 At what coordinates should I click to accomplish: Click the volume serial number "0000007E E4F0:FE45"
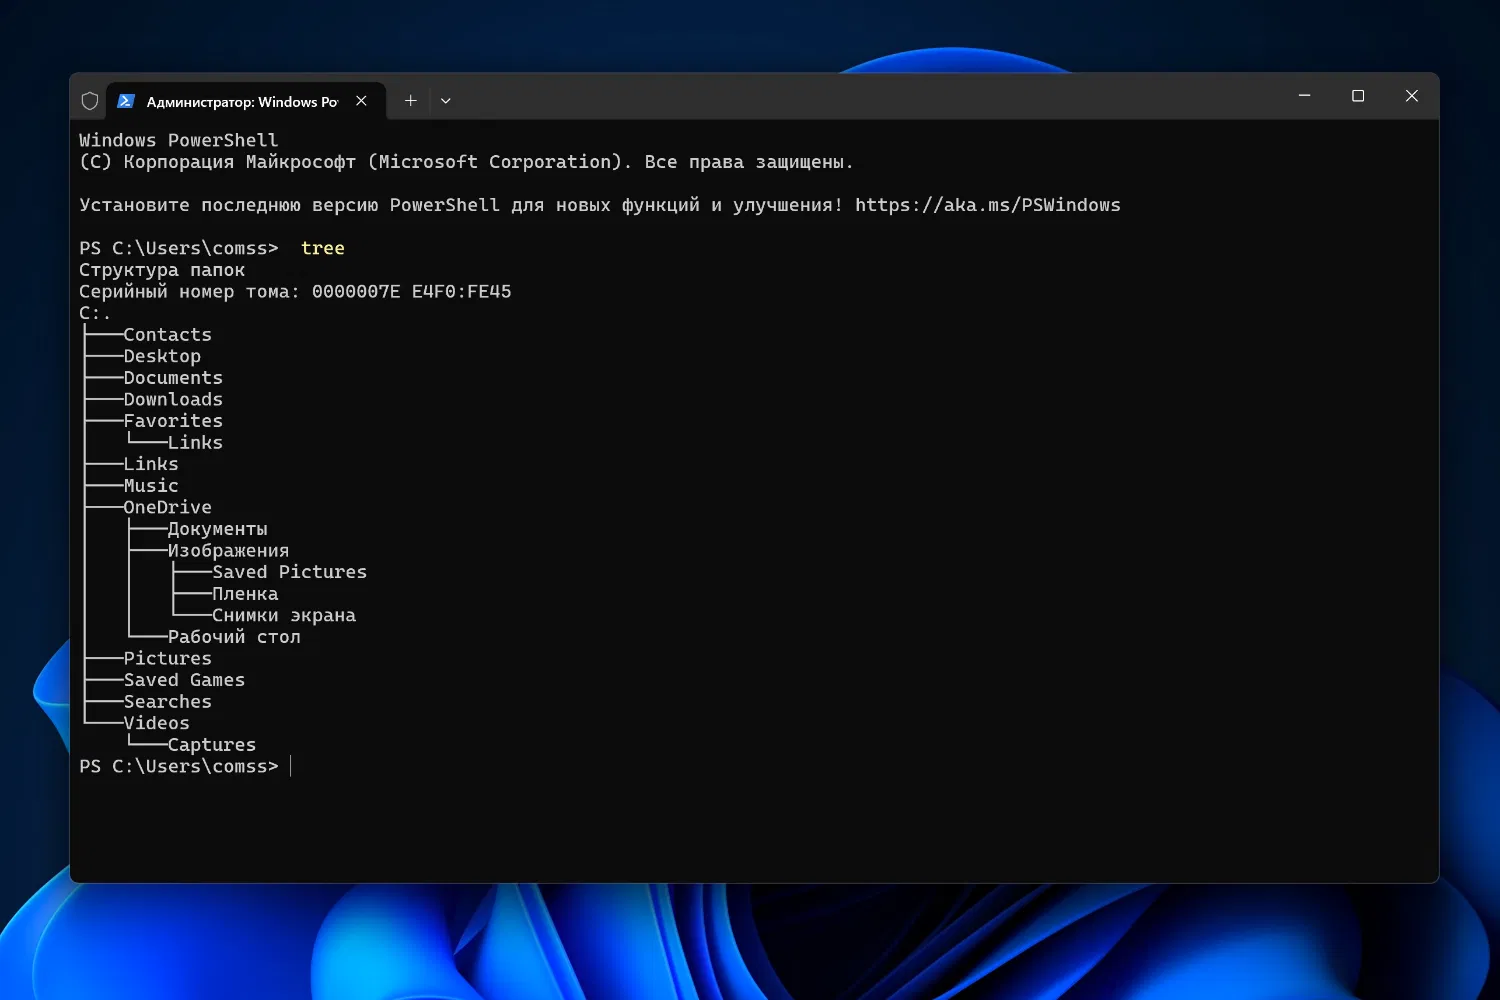click(x=412, y=292)
